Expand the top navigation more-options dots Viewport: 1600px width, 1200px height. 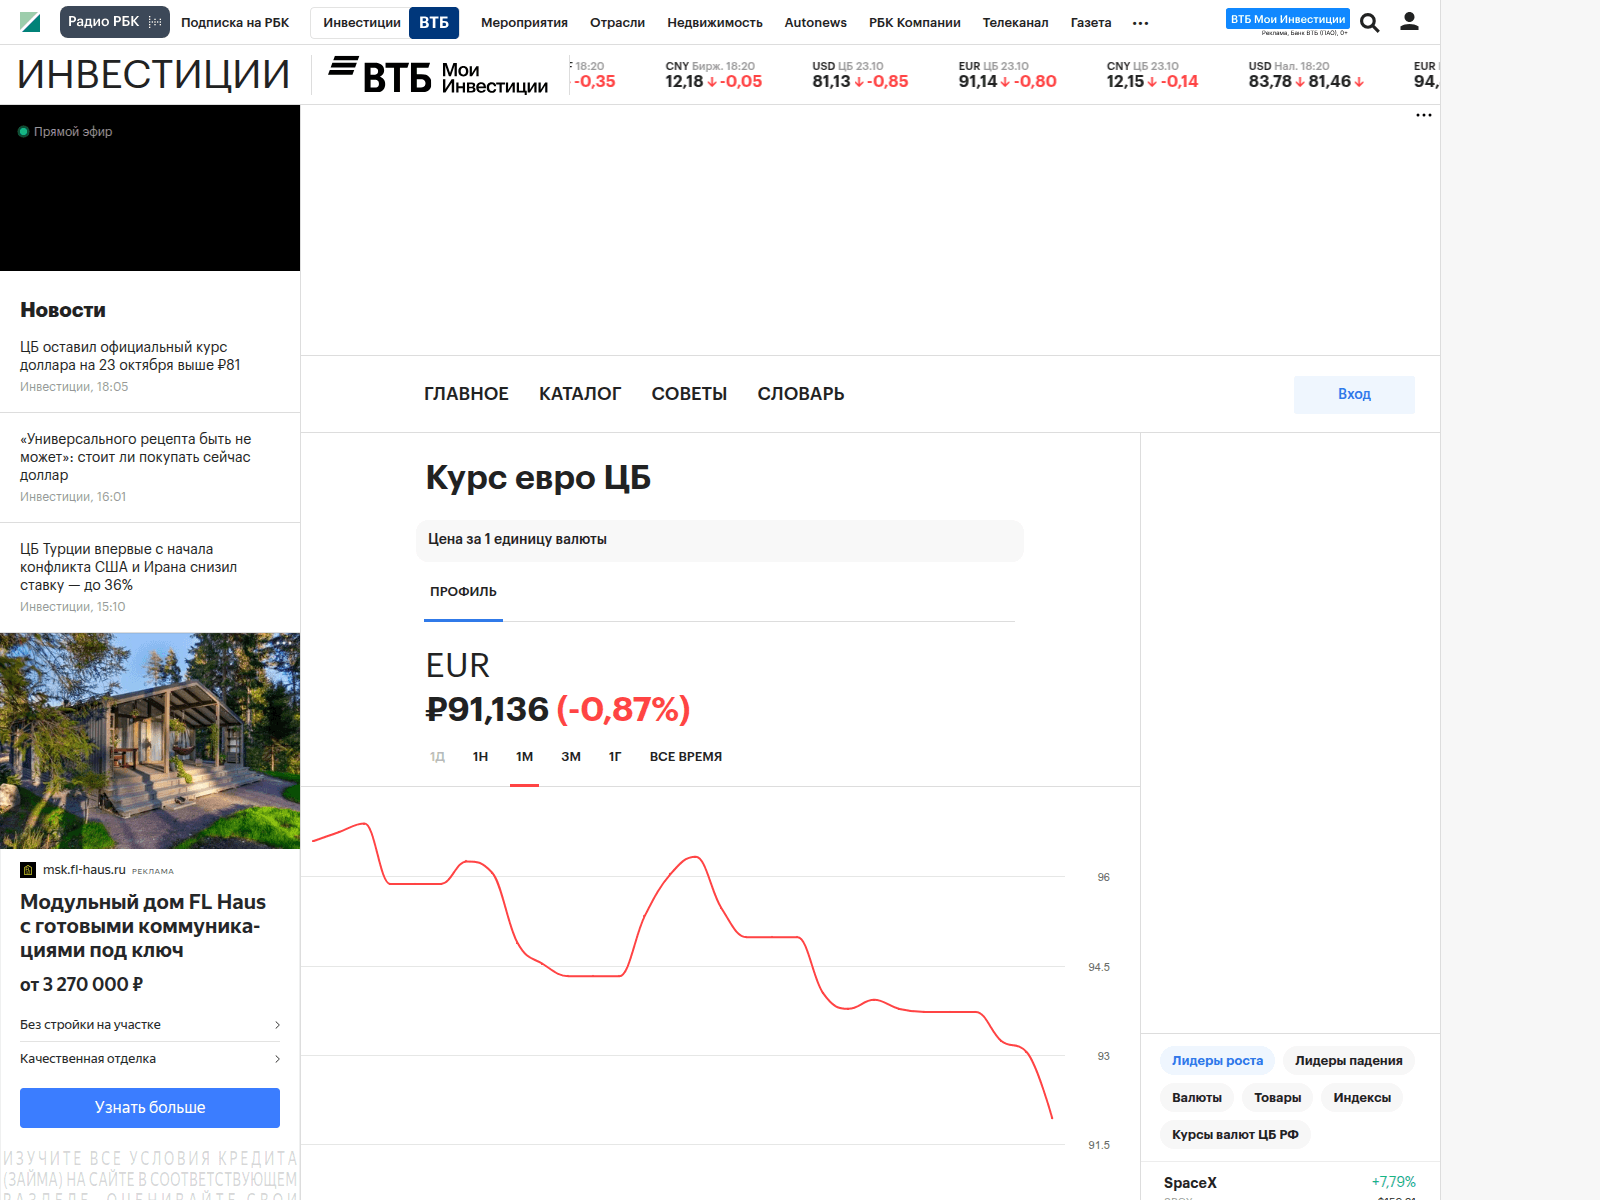click(x=1140, y=23)
